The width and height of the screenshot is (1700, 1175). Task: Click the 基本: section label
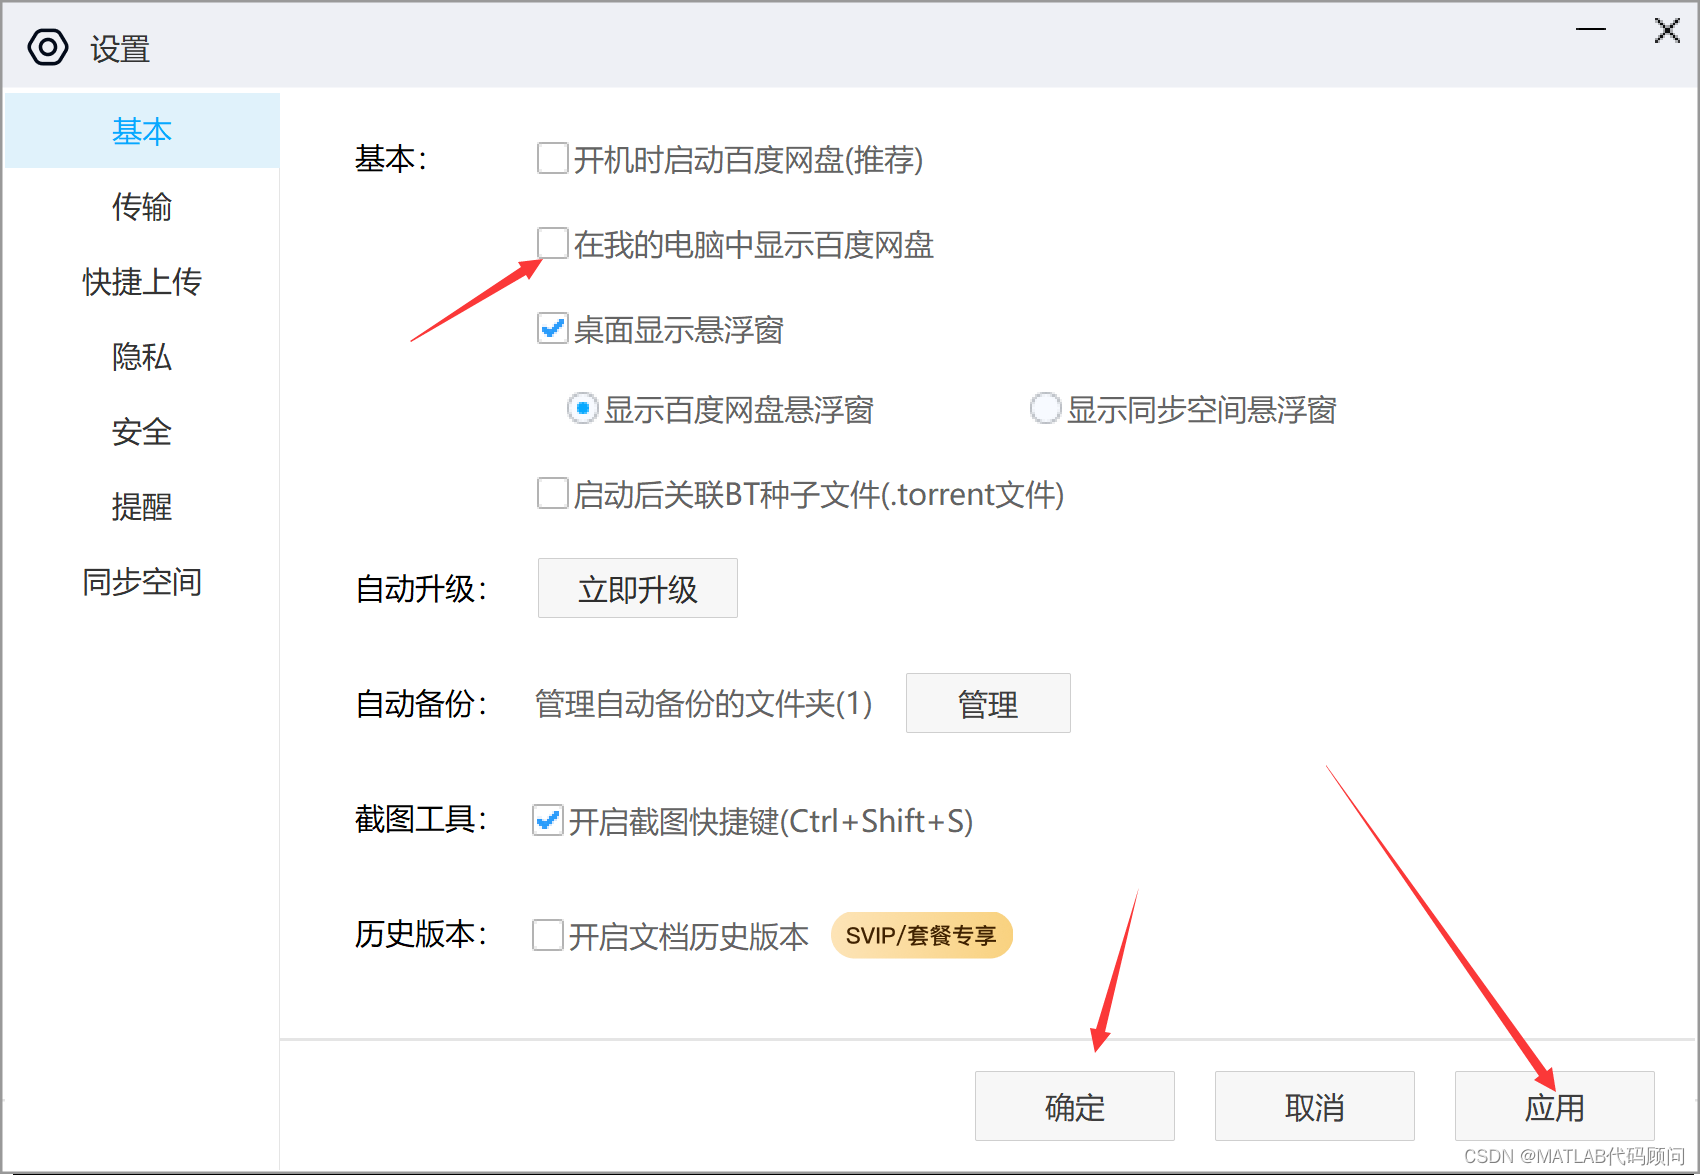coord(391,158)
